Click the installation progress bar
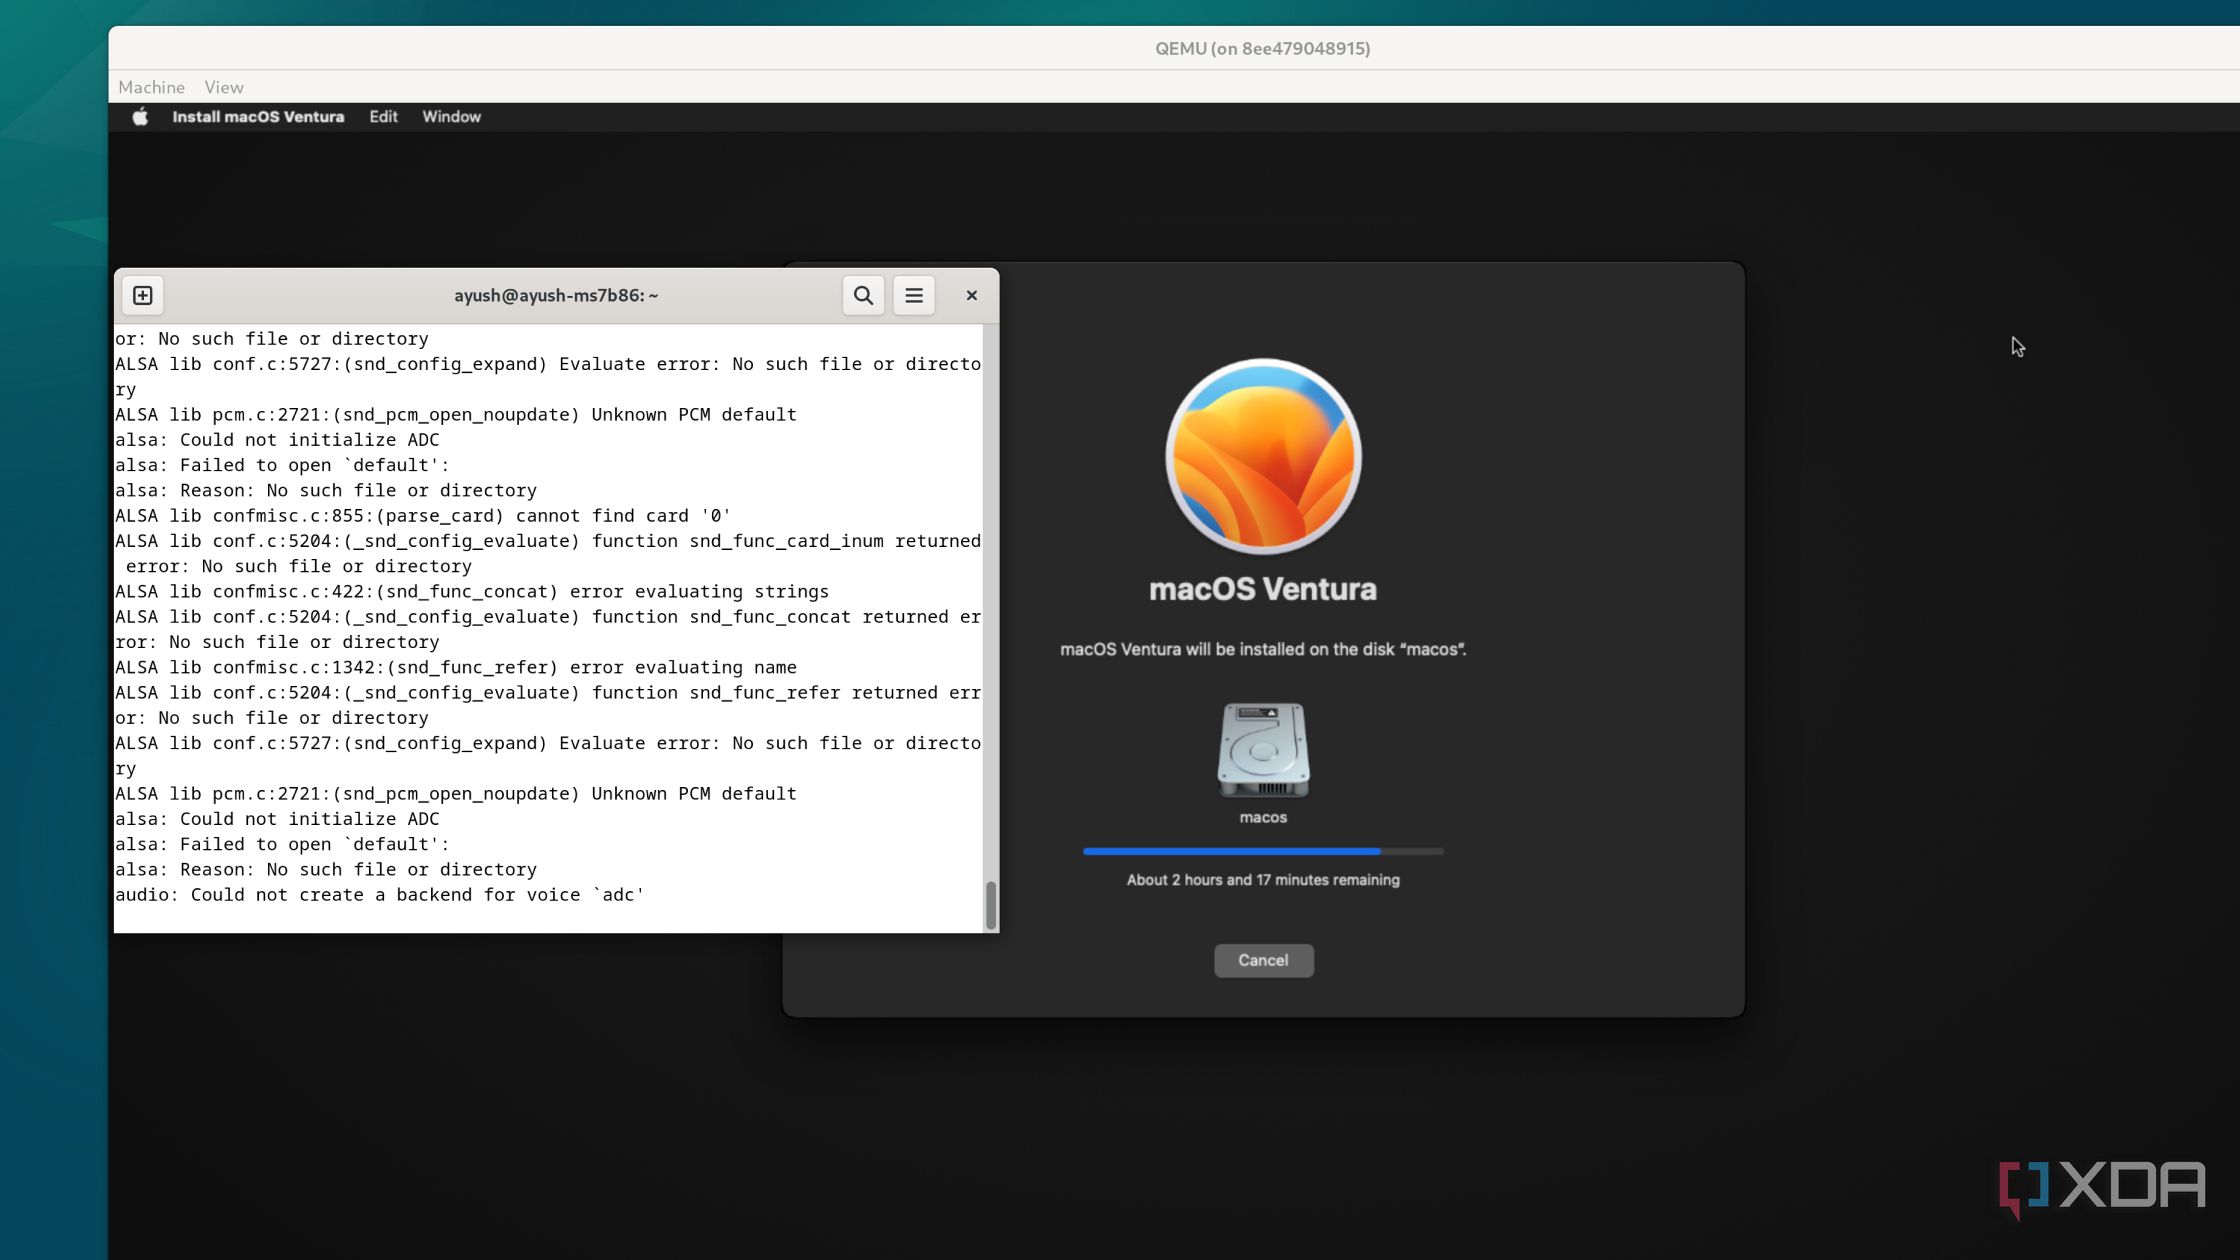The height and width of the screenshot is (1260, 2240). [1263, 851]
